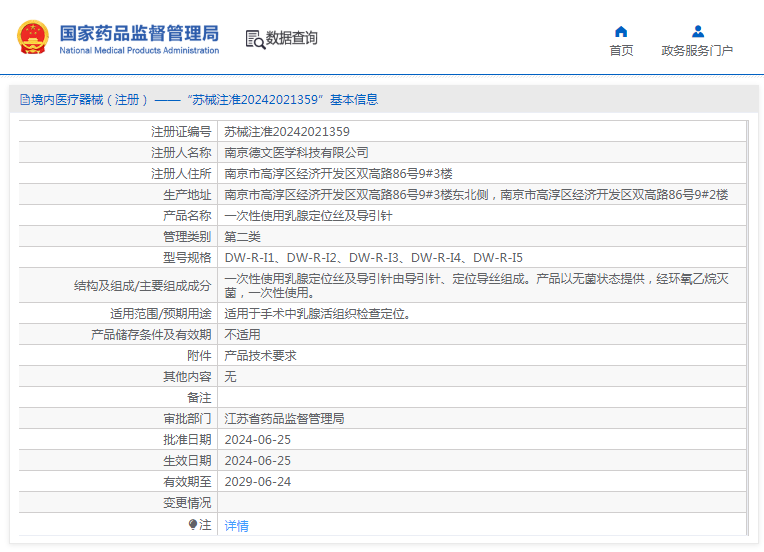The height and width of the screenshot is (552, 764).
Task: Click the national emblem logo
Action: tap(33, 37)
